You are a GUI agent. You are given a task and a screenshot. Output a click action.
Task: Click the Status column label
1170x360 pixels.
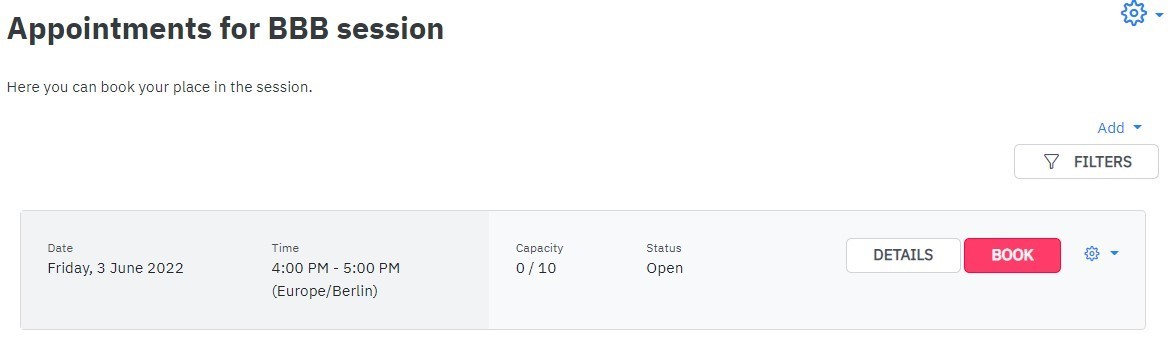click(664, 248)
